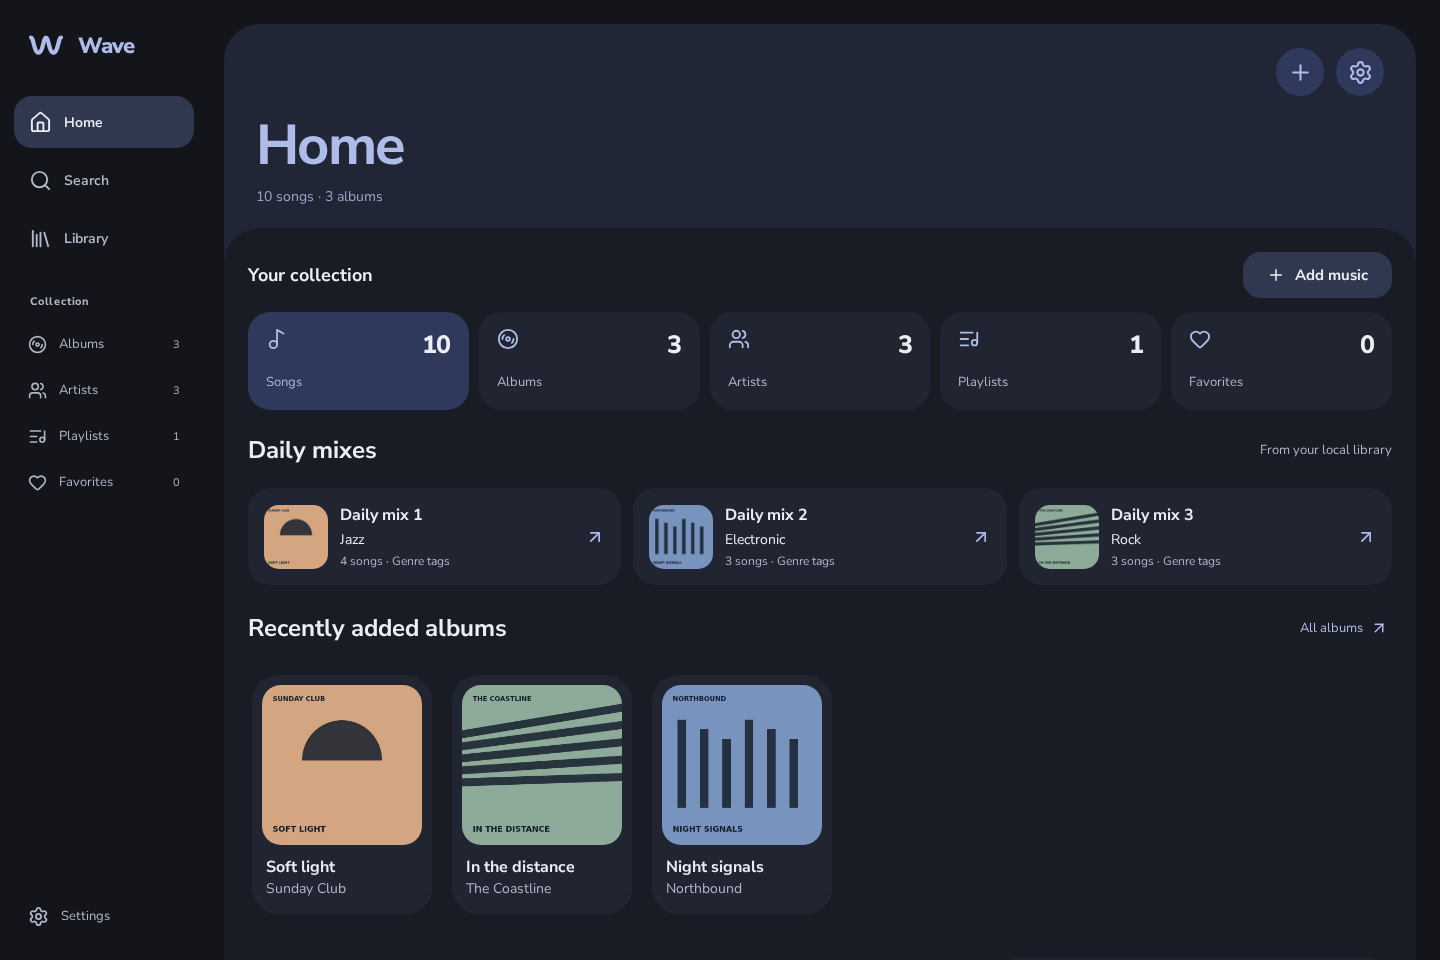Click the Library books icon
The height and width of the screenshot is (960, 1440).
40,238
